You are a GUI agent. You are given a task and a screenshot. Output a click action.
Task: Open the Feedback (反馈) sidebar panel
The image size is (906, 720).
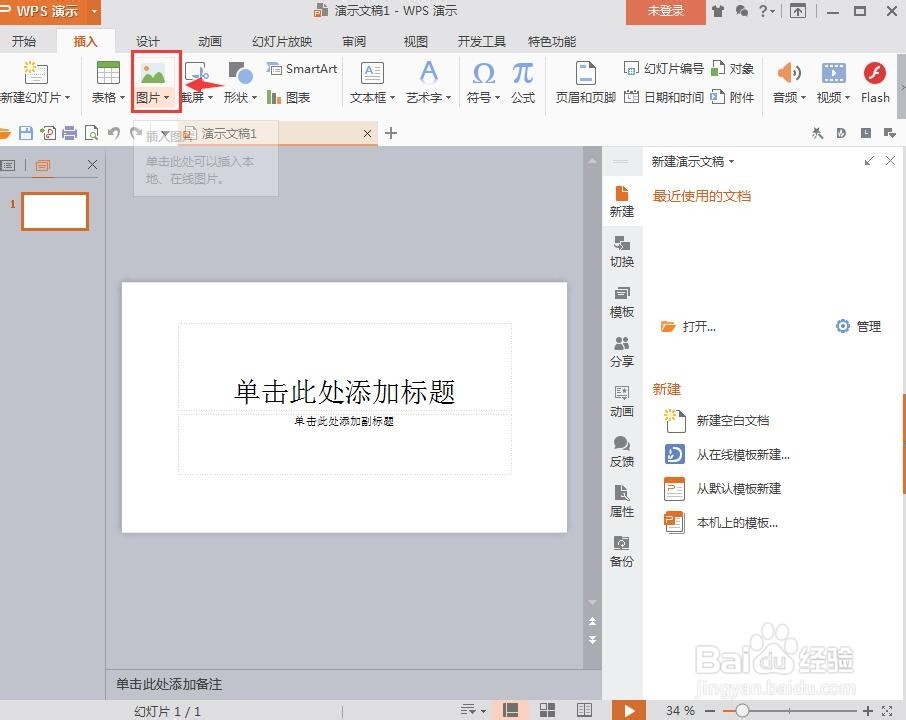point(622,451)
